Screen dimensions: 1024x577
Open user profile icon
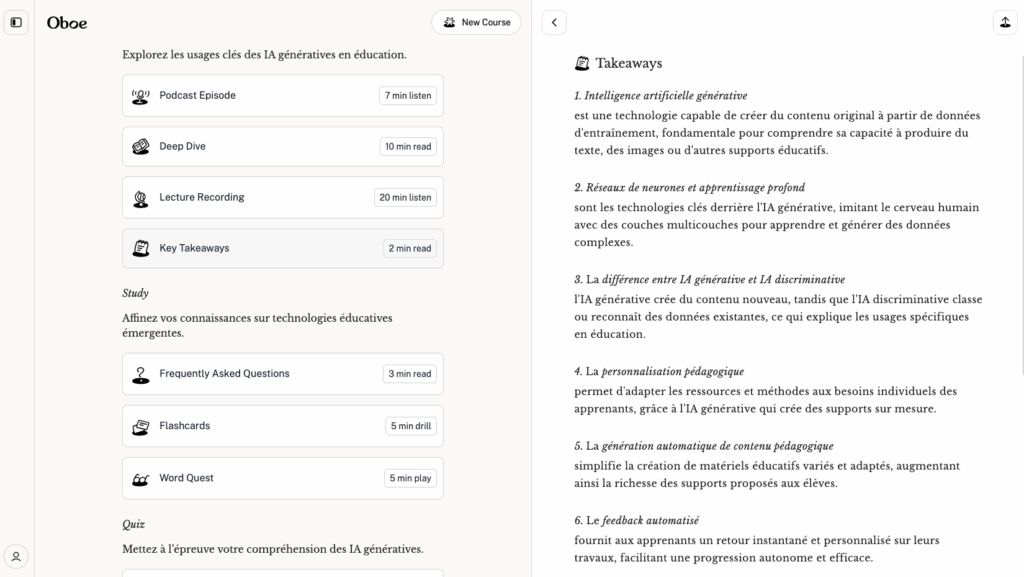[x=16, y=556]
